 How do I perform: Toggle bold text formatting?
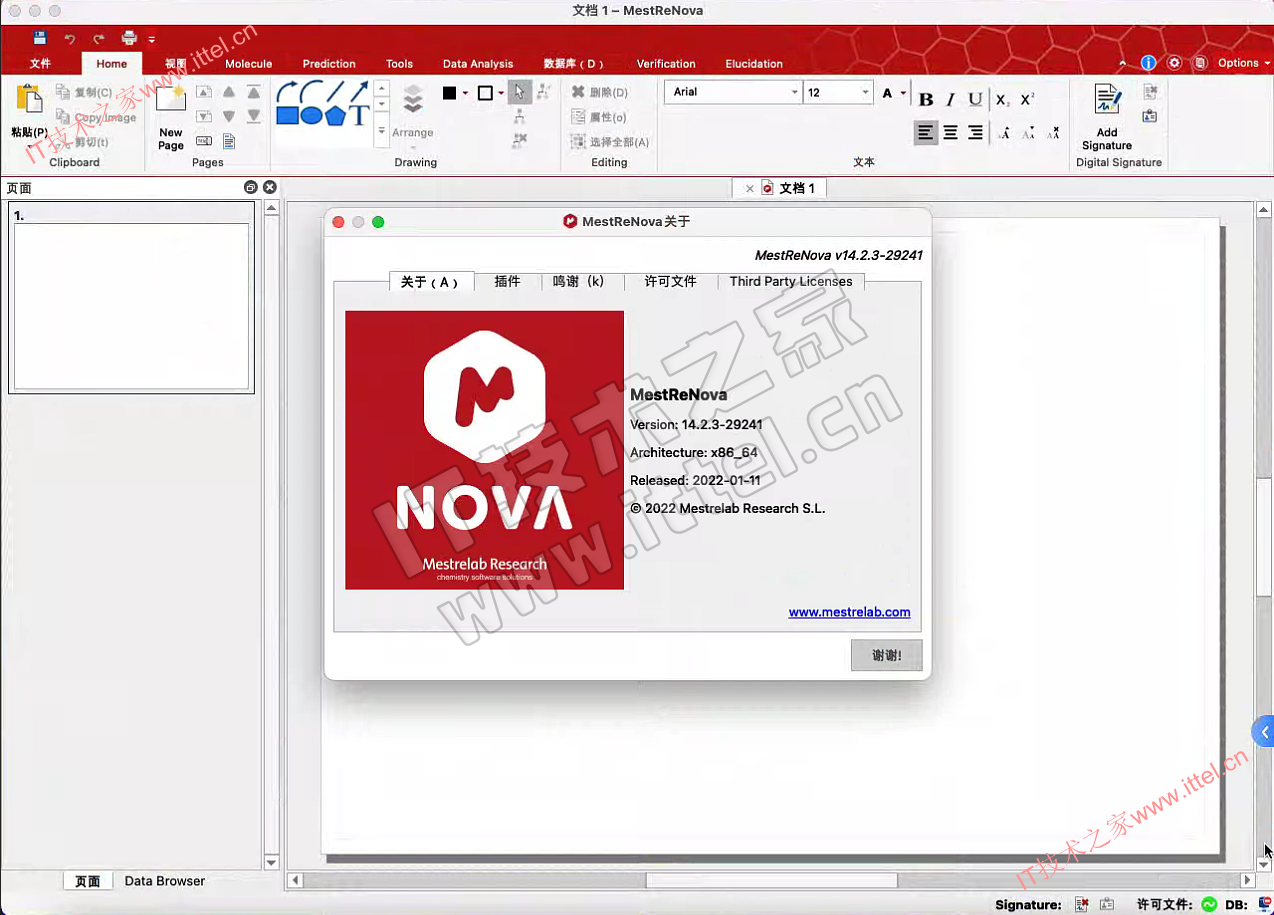[x=926, y=99]
